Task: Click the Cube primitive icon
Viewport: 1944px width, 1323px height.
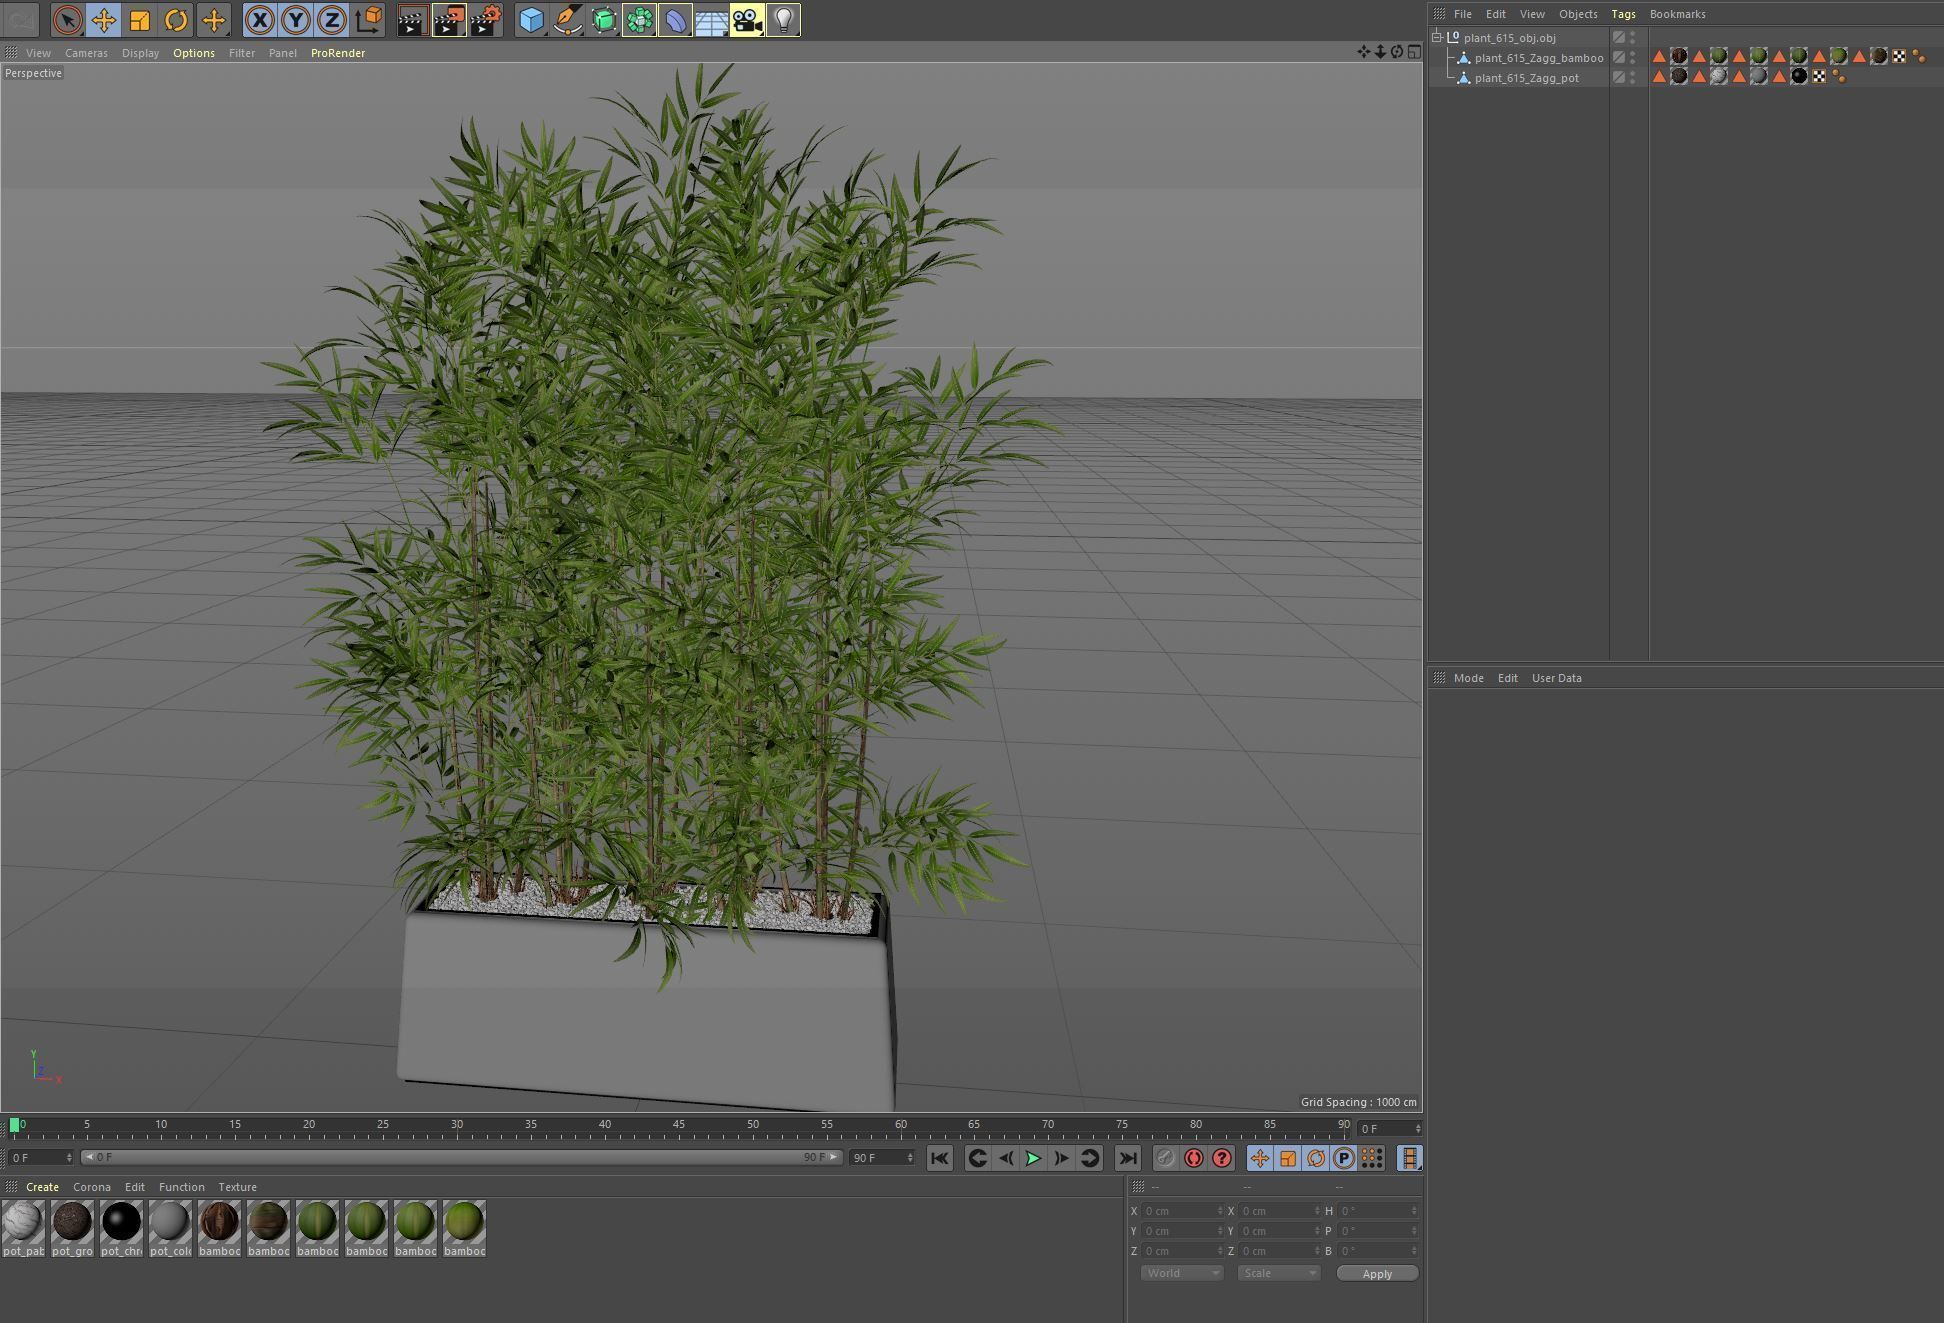Action: tap(531, 20)
